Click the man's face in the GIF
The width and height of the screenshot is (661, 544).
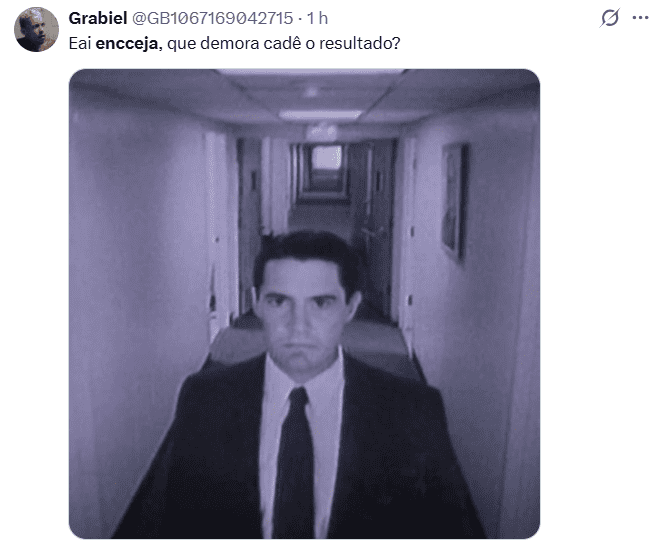point(304,312)
